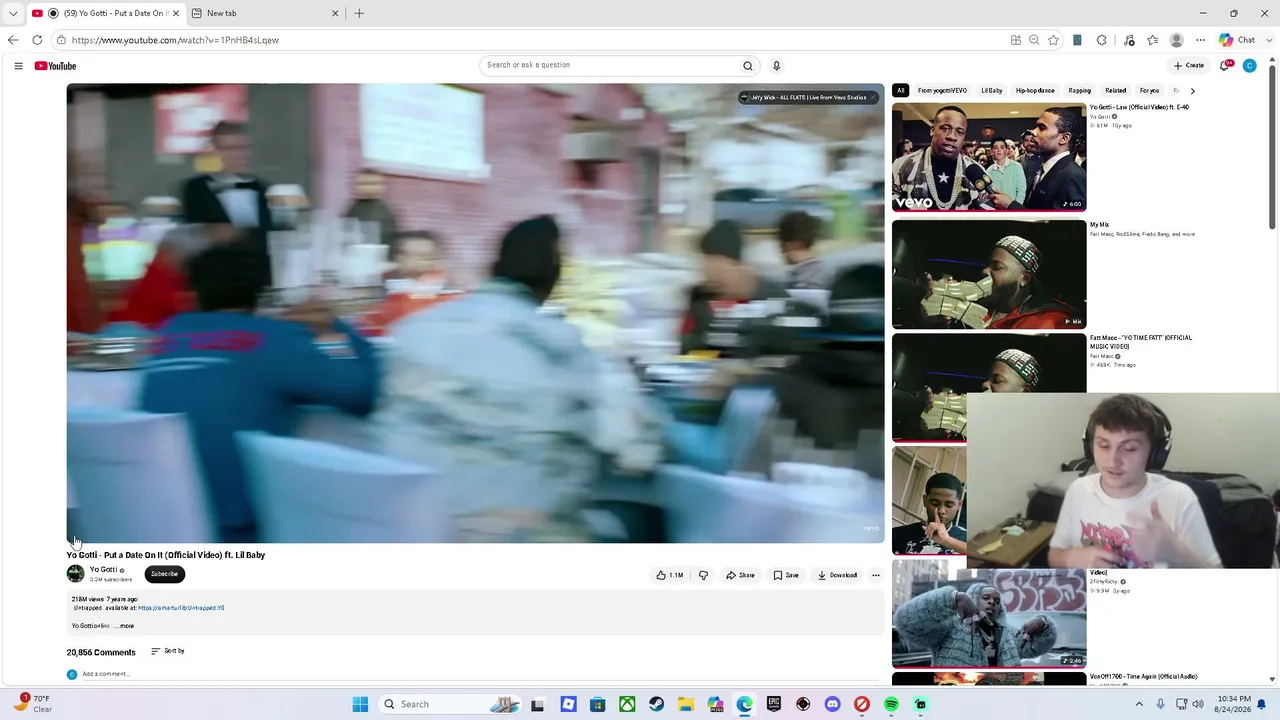
Task: Open Discord from the taskbar
Action: pos(832,704)
